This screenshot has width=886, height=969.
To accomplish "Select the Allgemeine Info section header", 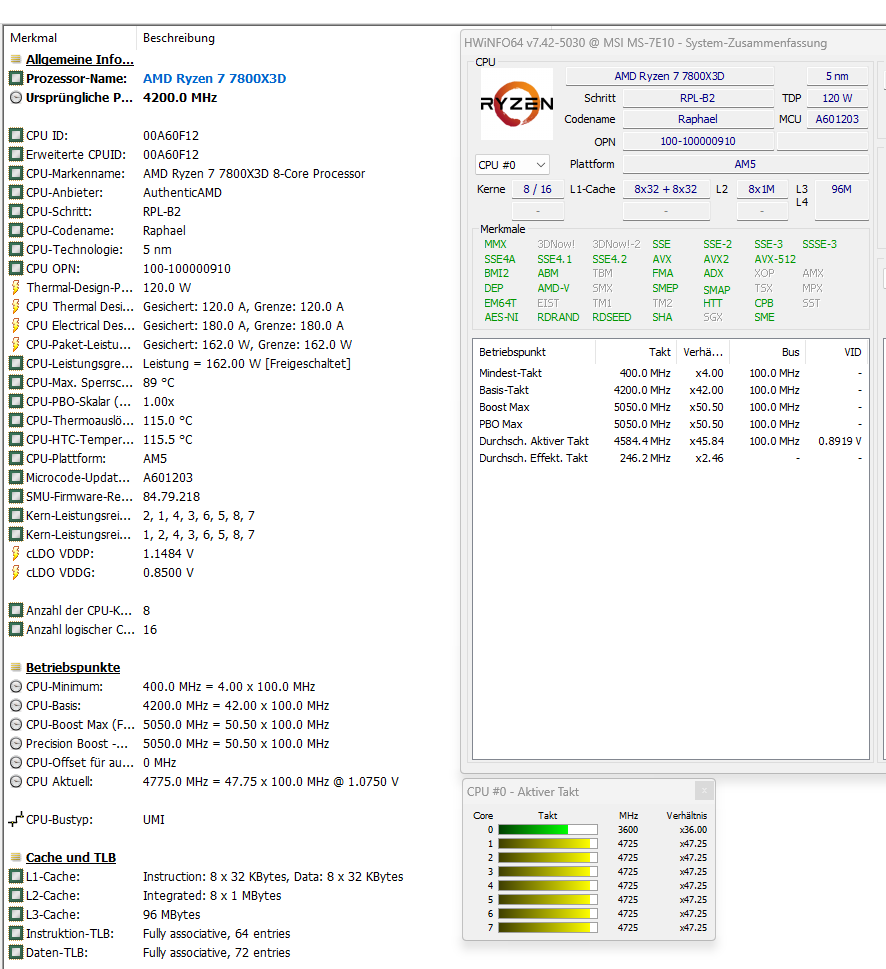I will (x=80, y=59).
